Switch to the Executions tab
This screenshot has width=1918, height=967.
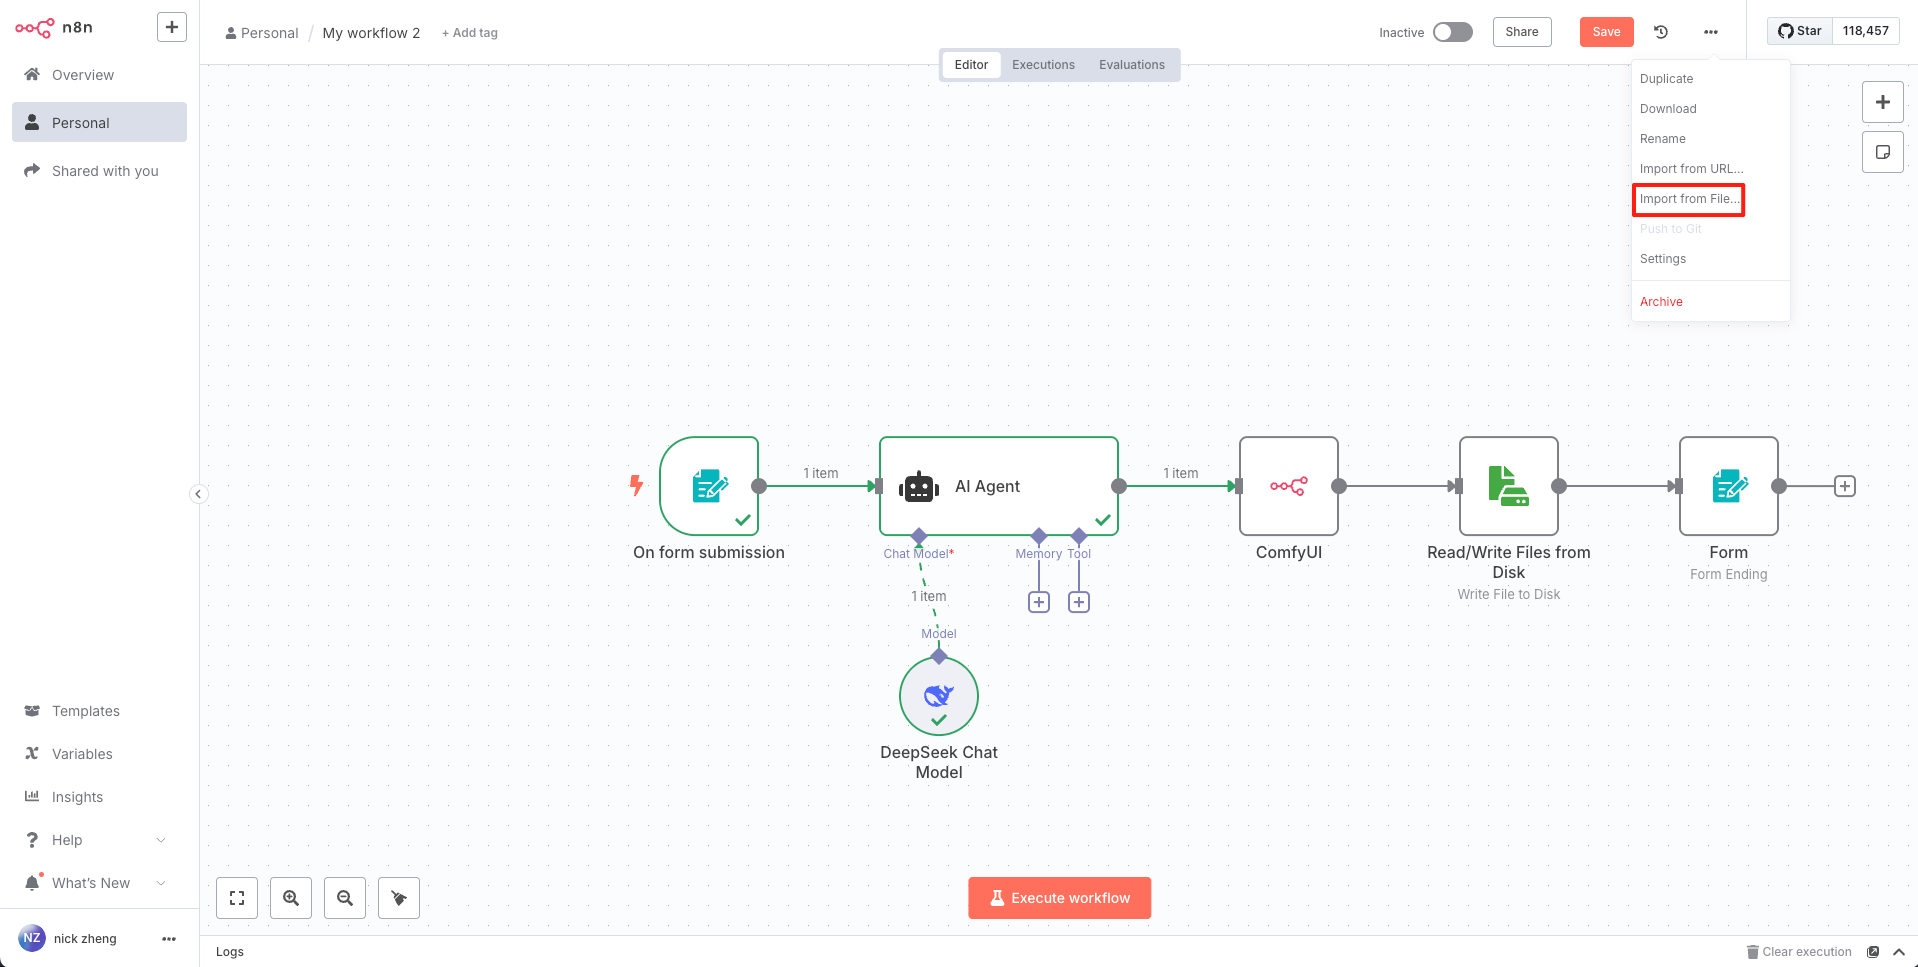pyautogui.click(x=1043, y=65)
